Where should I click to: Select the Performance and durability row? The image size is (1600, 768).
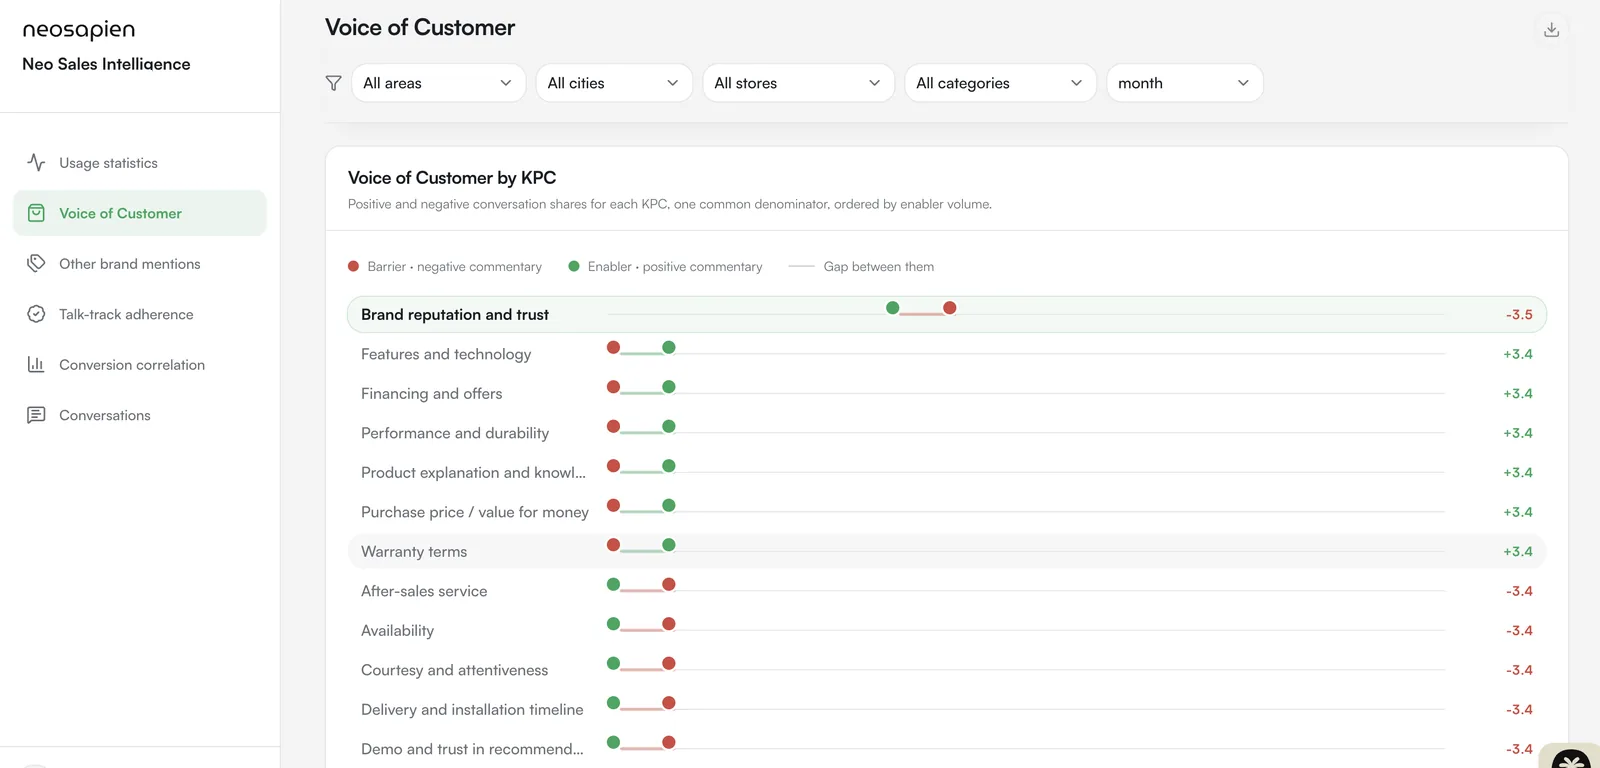click(946, 433)
